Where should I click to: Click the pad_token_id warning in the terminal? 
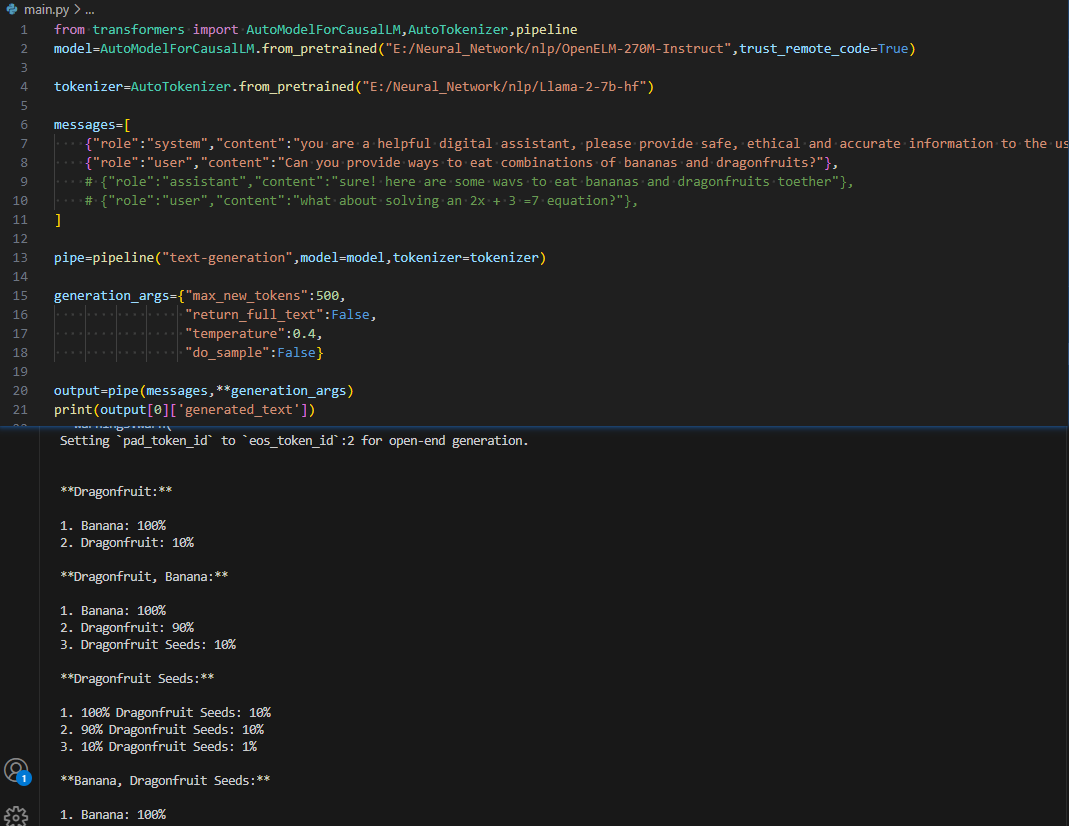[x=294, y=441]
